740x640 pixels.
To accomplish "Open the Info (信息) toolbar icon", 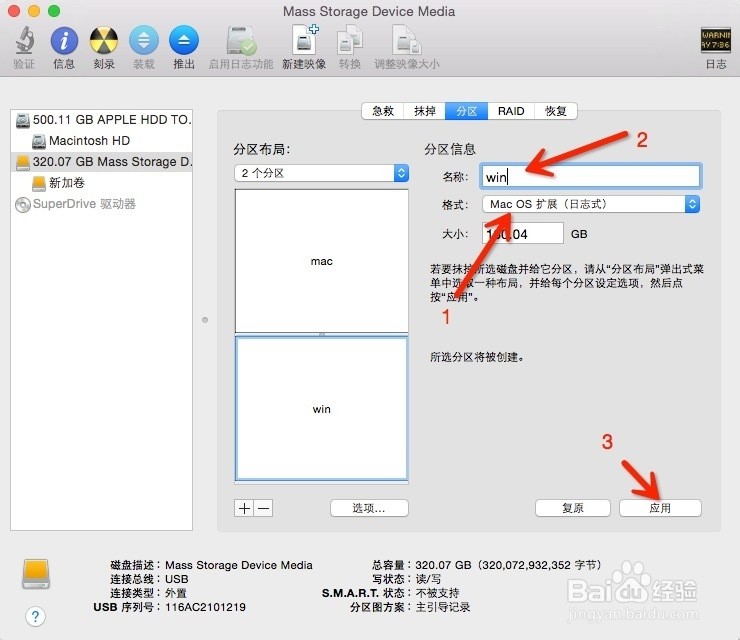I will pos(64,41).
